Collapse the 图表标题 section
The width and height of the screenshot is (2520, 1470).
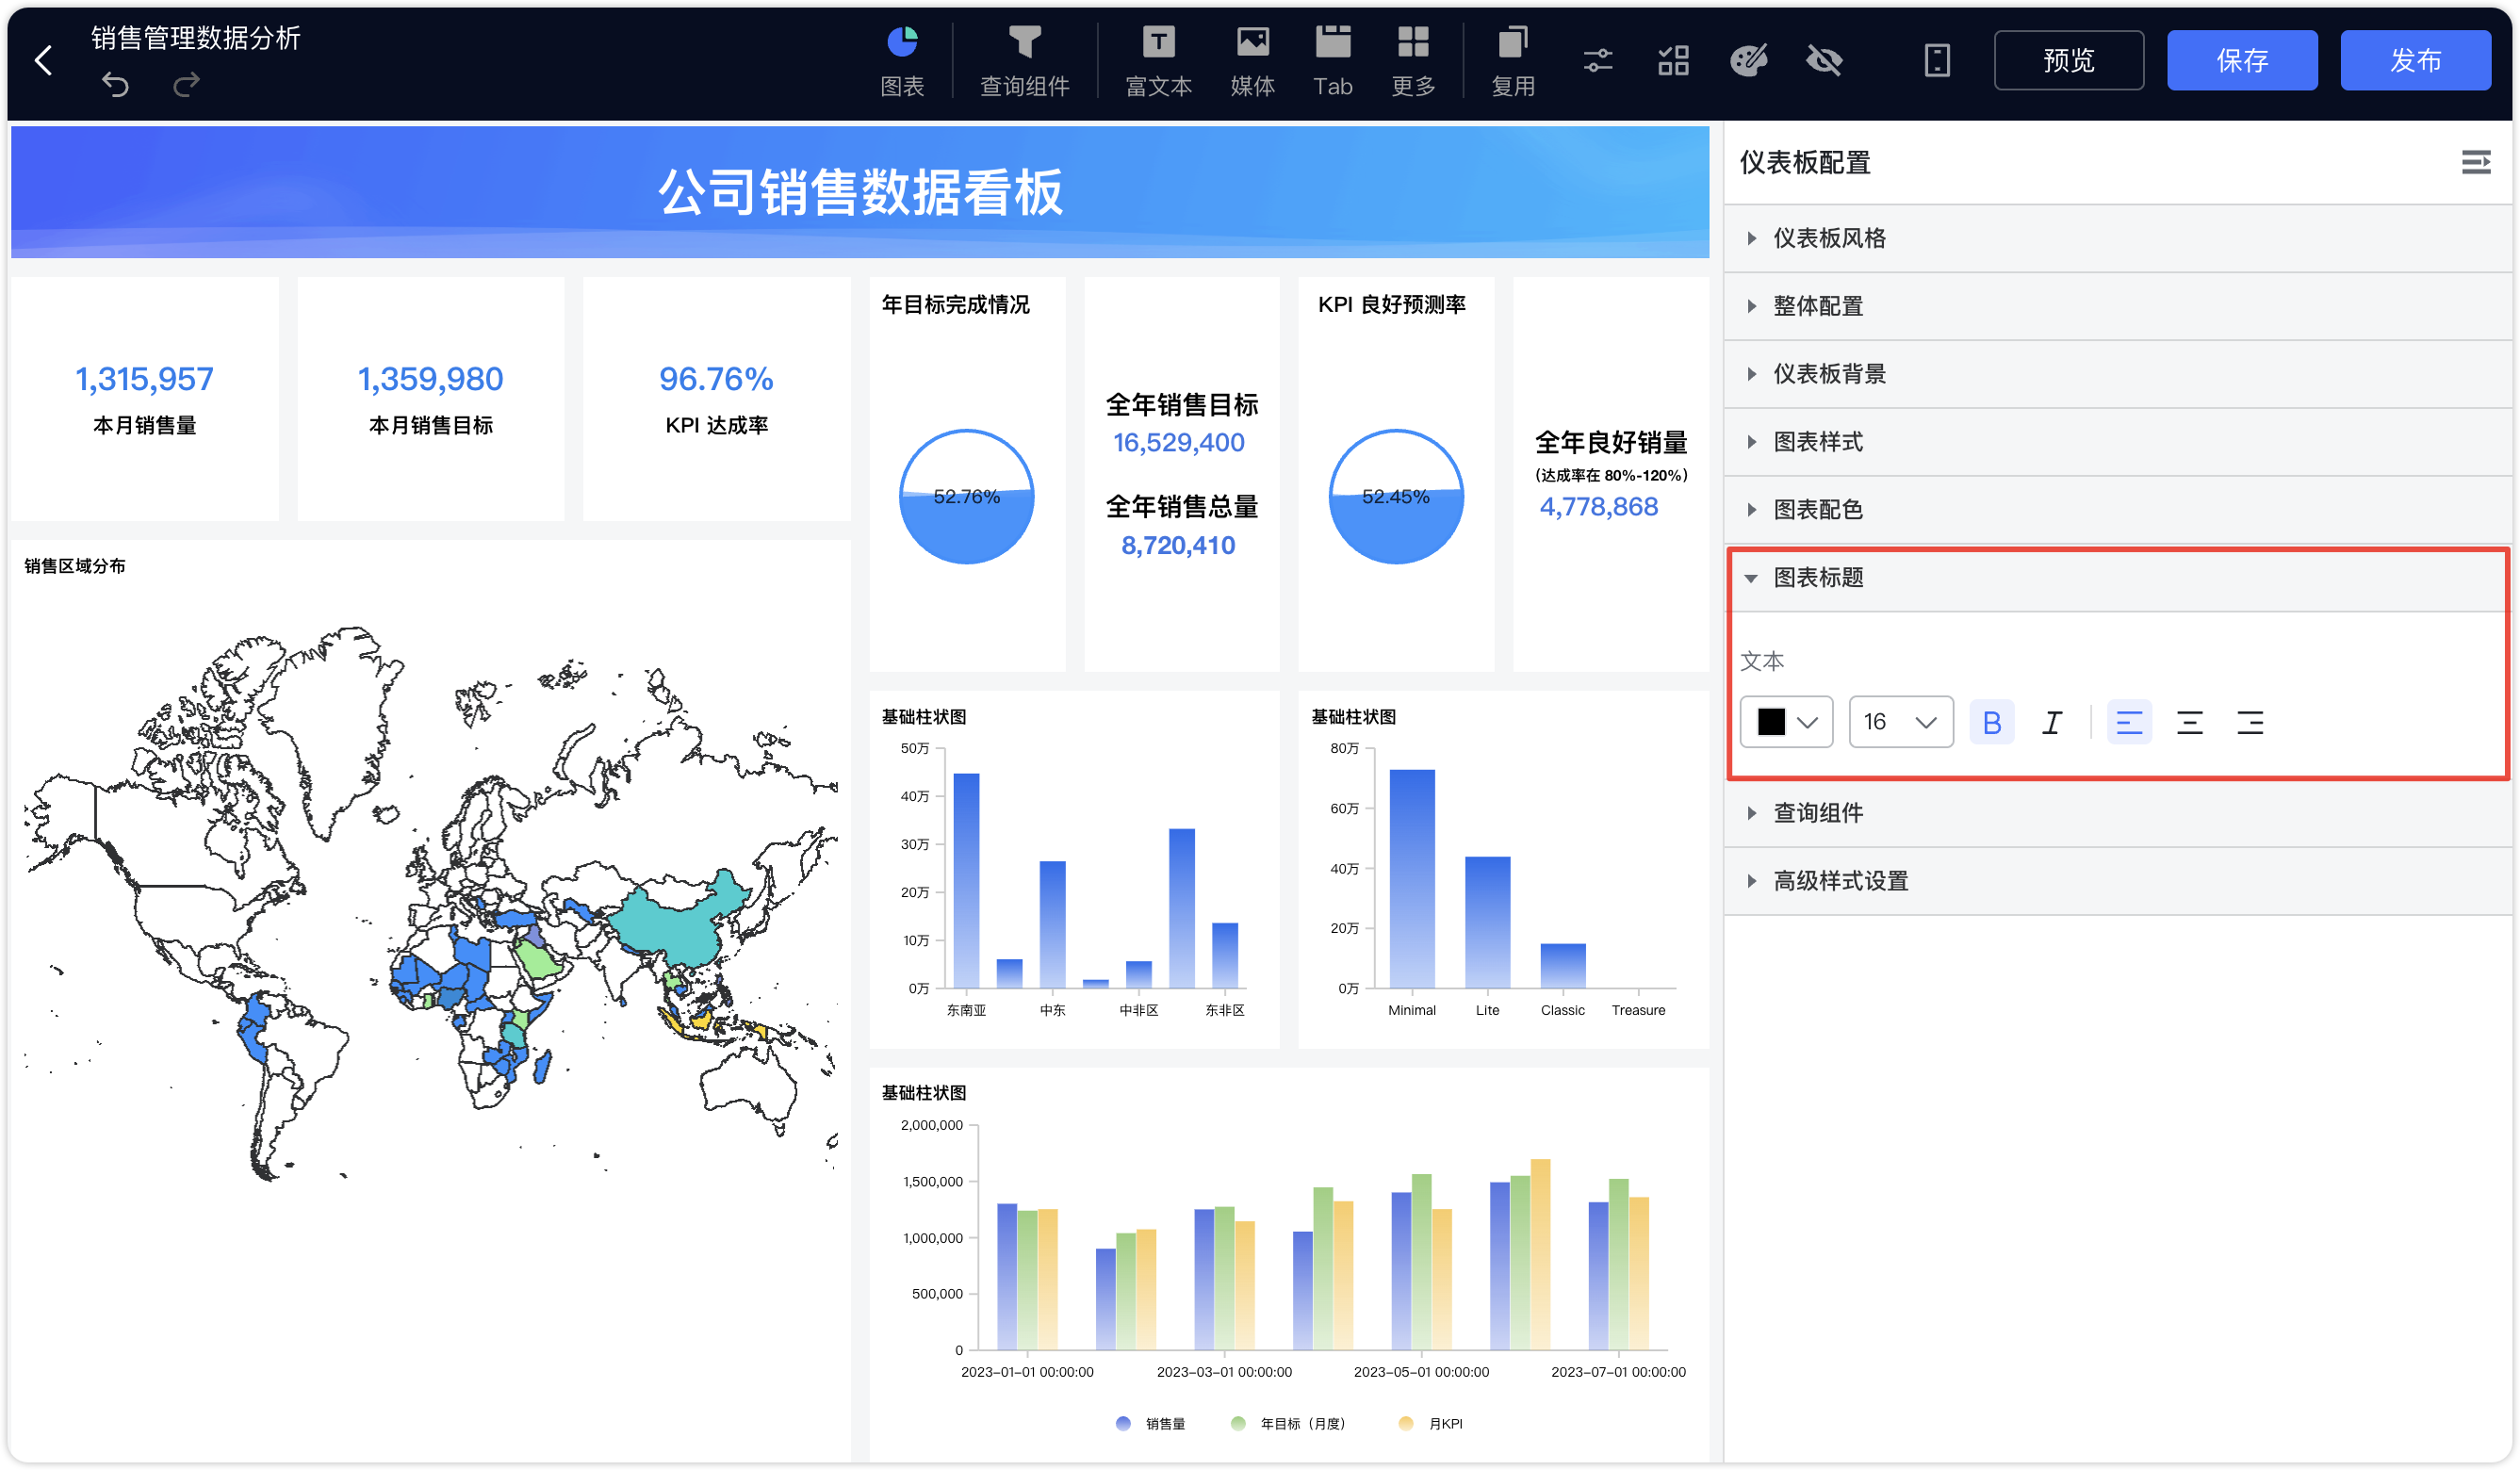[x=2117, y=578]
